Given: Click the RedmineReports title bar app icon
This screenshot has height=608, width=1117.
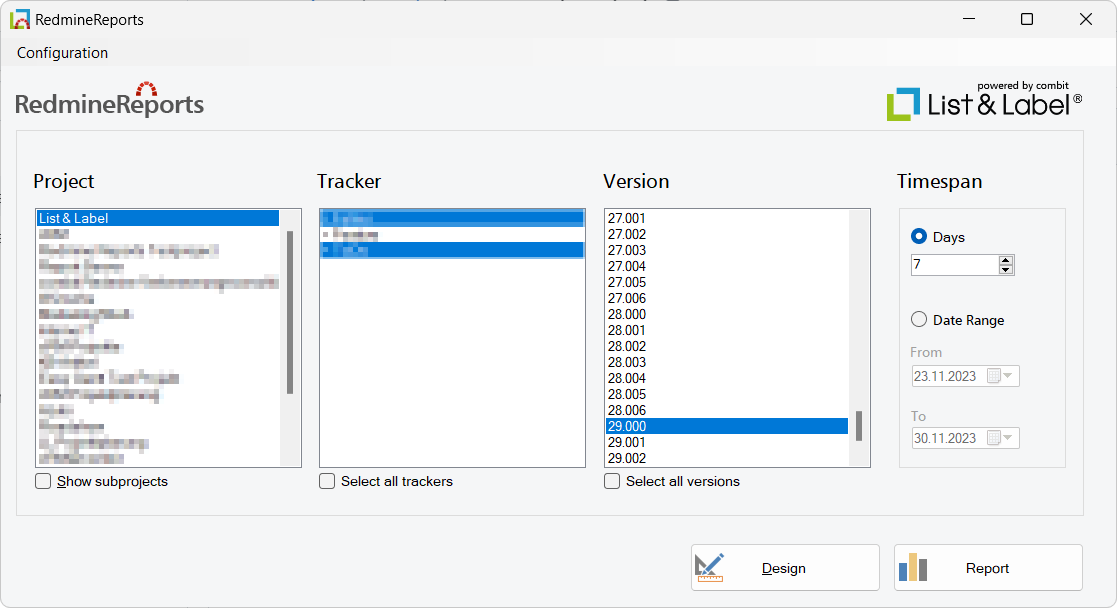Looking at the screenshot, I should click(20, 19).
